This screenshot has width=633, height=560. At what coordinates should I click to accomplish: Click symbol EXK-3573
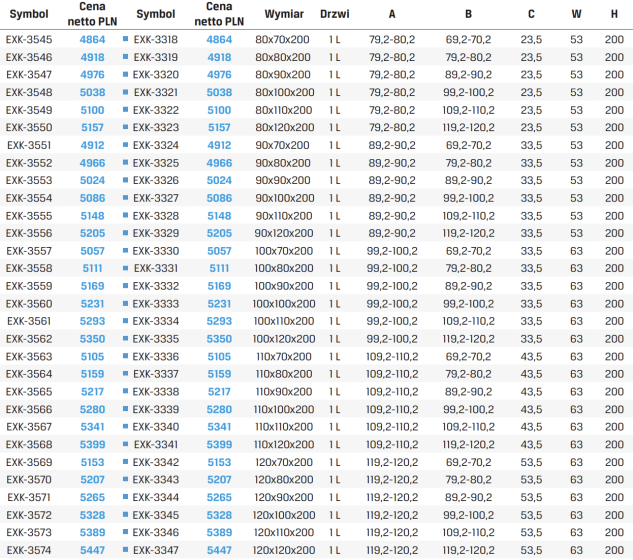29,533
